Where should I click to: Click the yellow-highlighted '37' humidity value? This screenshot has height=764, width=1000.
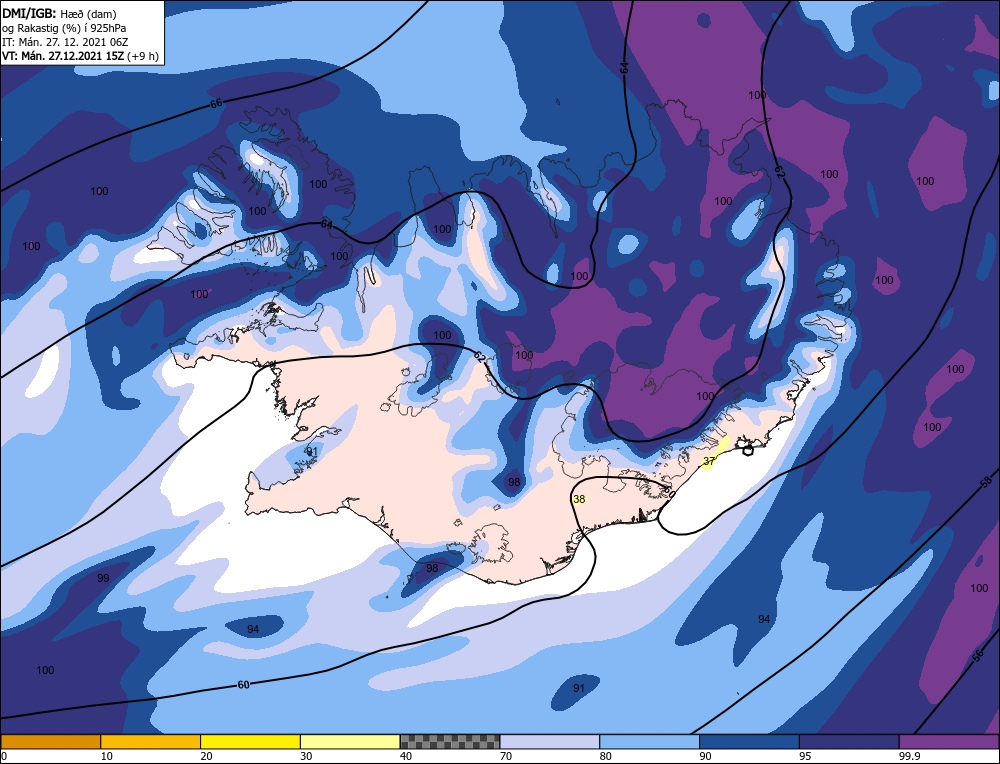tap(709, 461)
